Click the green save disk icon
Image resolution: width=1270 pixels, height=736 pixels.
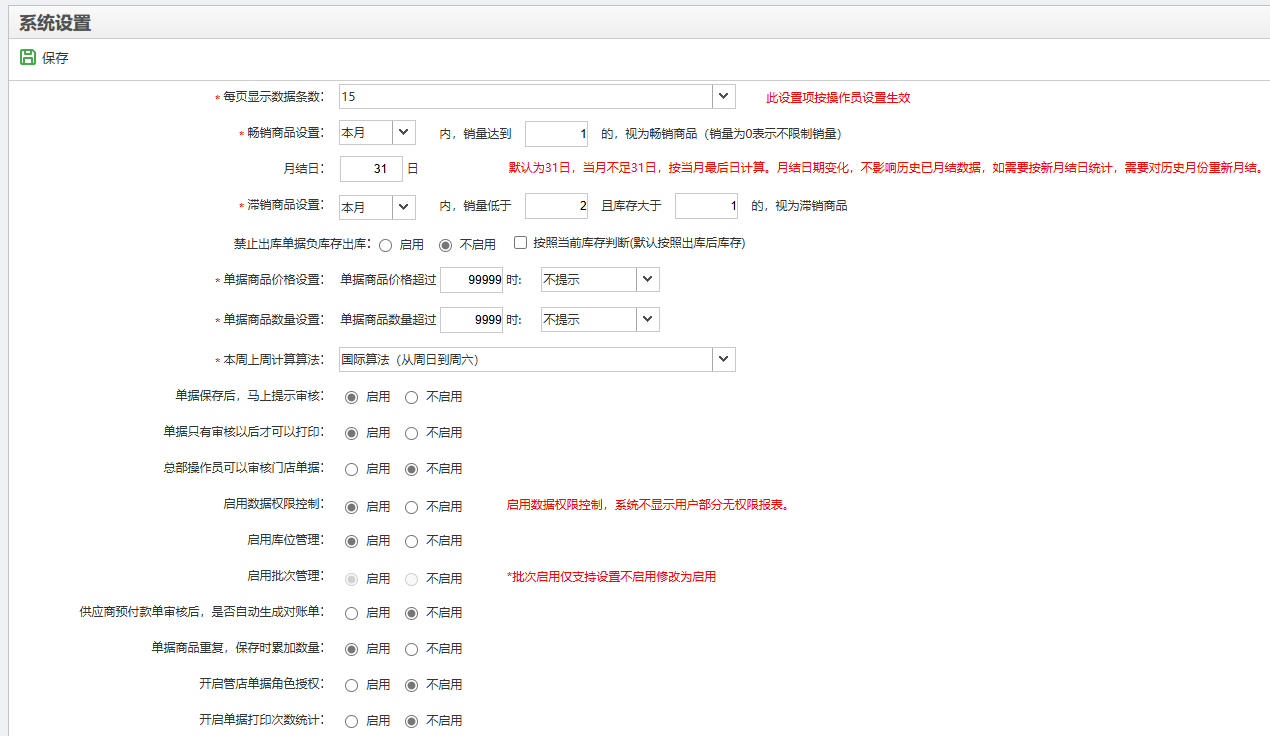click(x=28, y=57)
